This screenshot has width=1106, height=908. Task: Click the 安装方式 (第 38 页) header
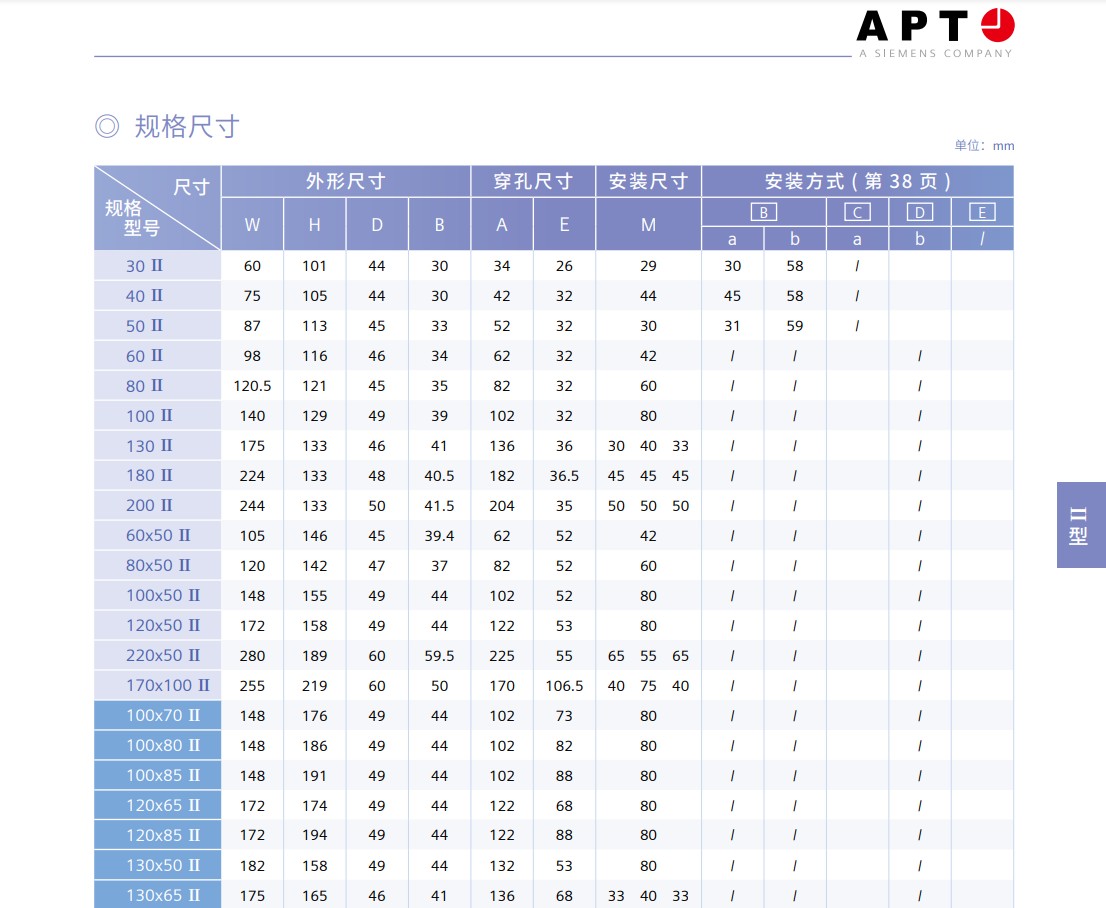(x=857, y=181)
